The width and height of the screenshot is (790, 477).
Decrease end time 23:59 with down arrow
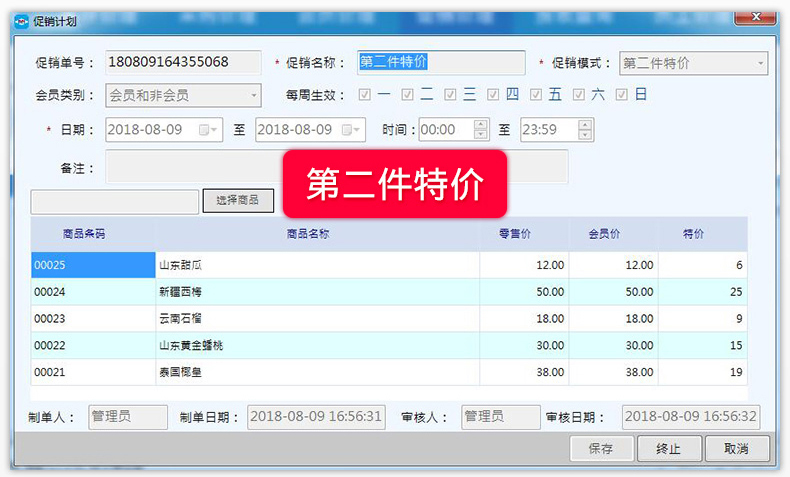coord(585,134)
